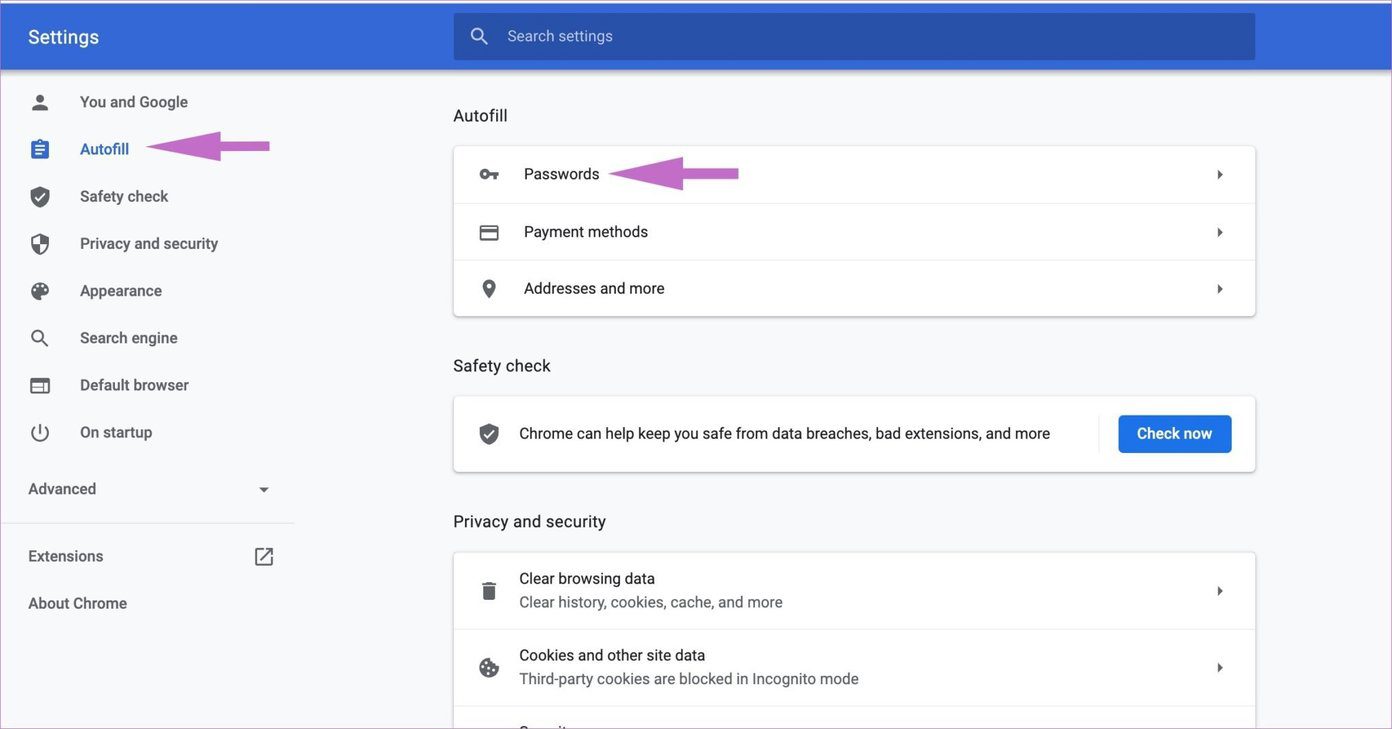Expand the Advanced section arrow

point(264,490)
